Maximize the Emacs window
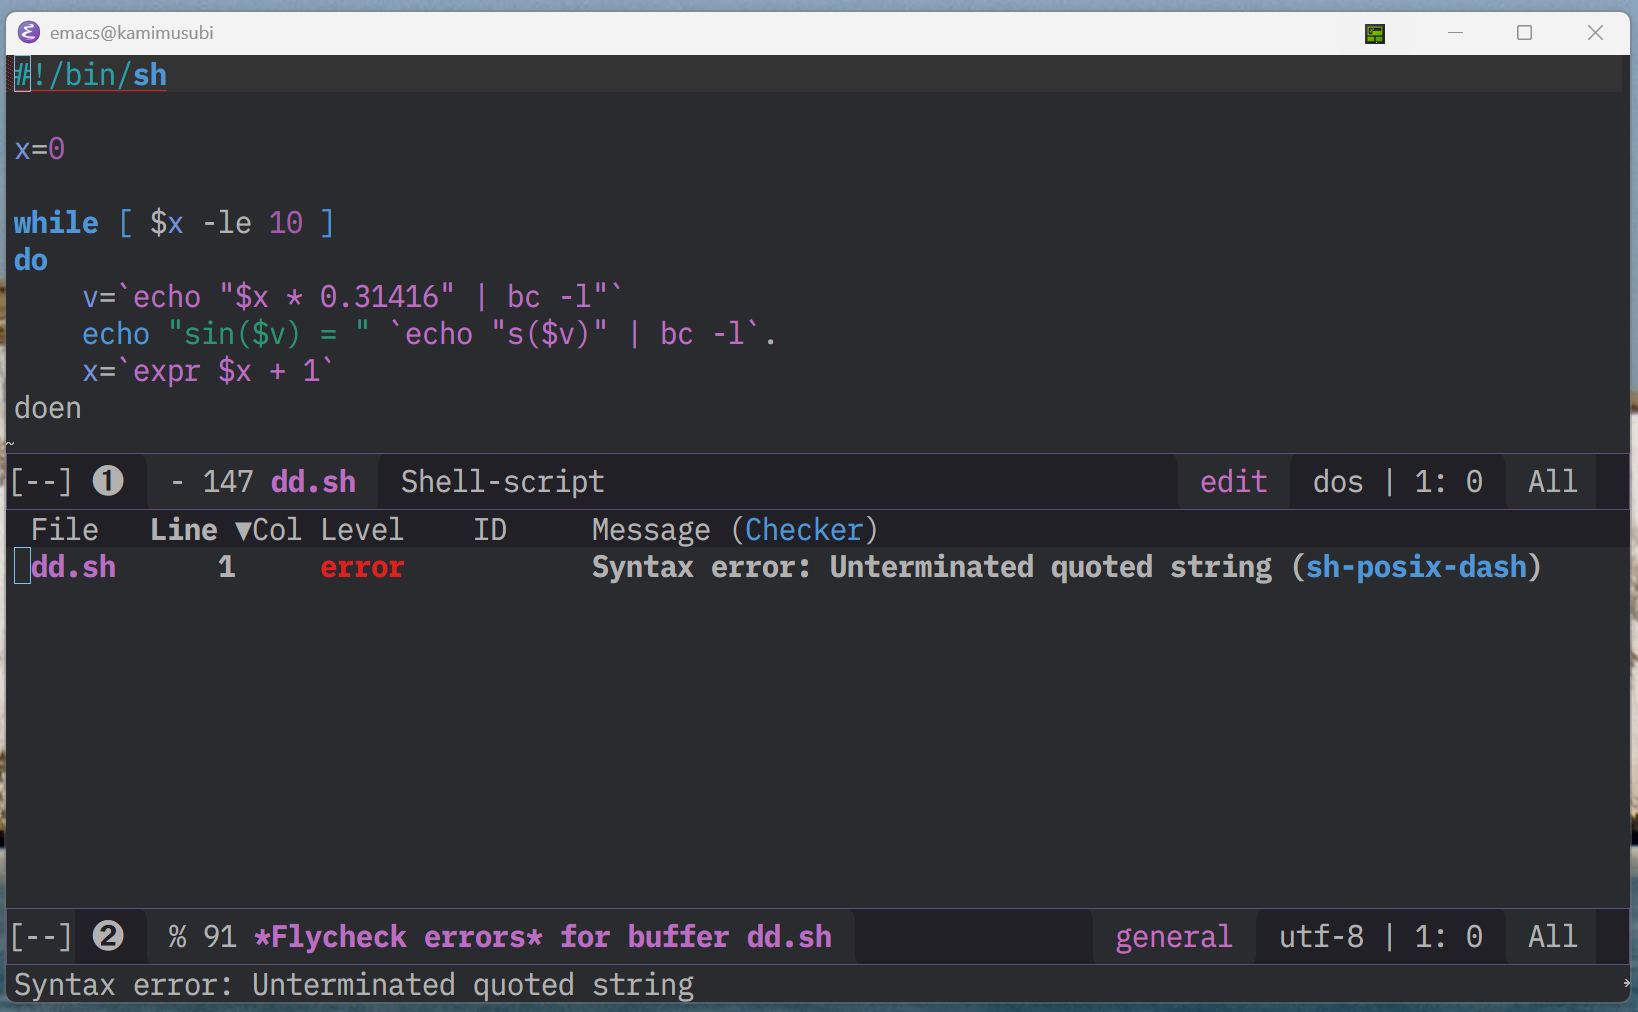Screen dimensions: 1638x1012 point(1524,33)
